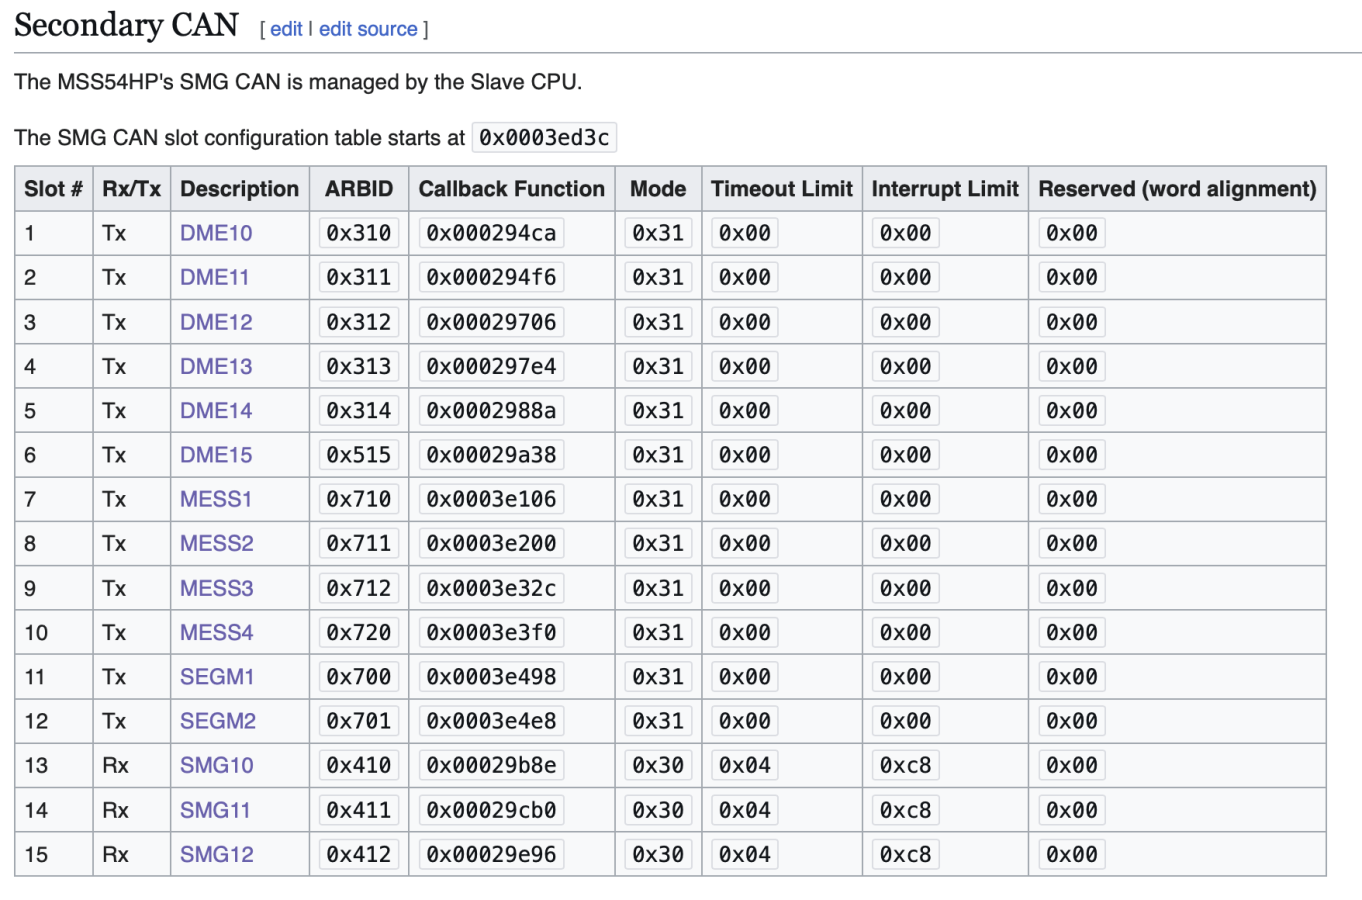1362x900 pixels.
Task: Click the edit link beside Secondary CAN
Action: 287,29
